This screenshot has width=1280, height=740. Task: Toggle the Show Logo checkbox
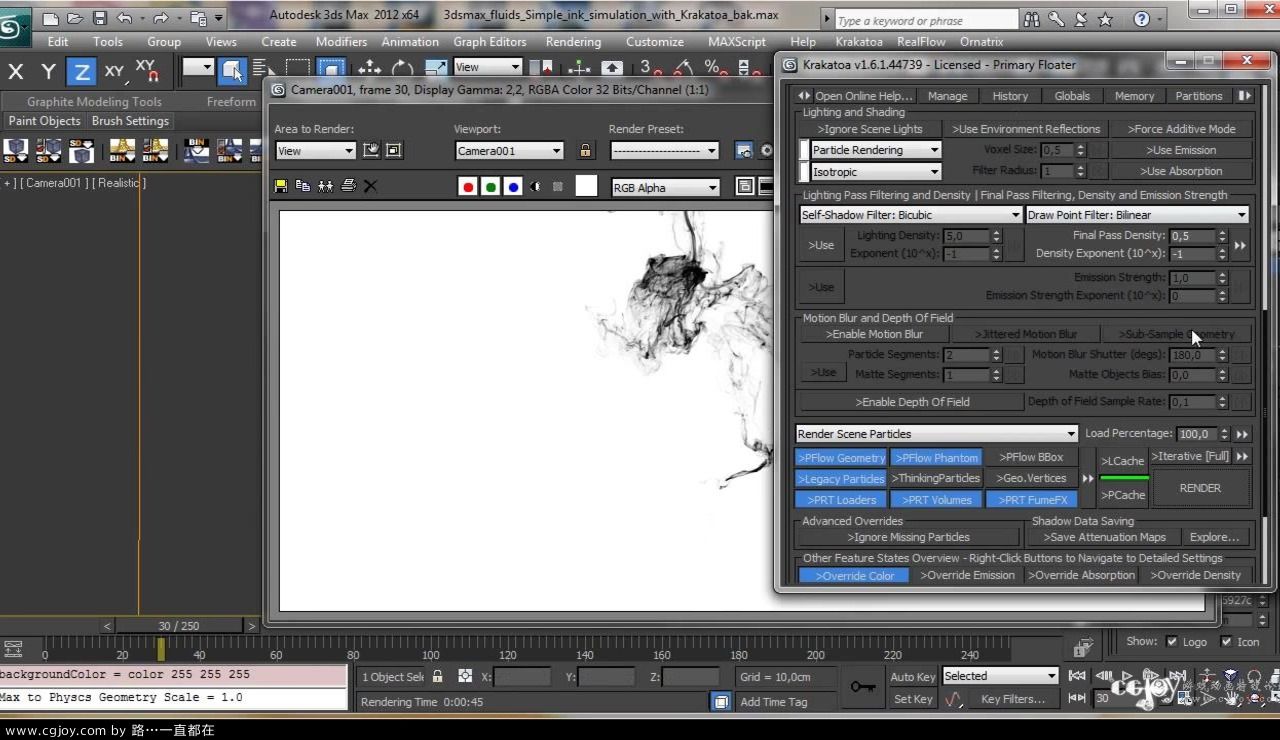pyautogui.click(x=1171, y=642)
